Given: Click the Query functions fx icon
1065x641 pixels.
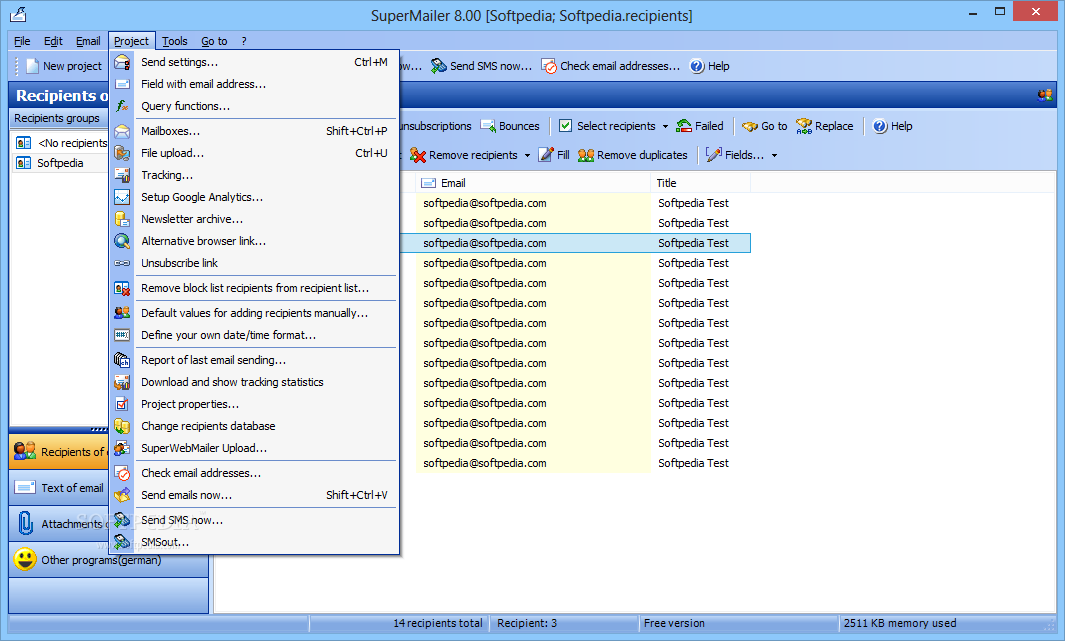Looking at the screenshot, I should tap(122, 106).
